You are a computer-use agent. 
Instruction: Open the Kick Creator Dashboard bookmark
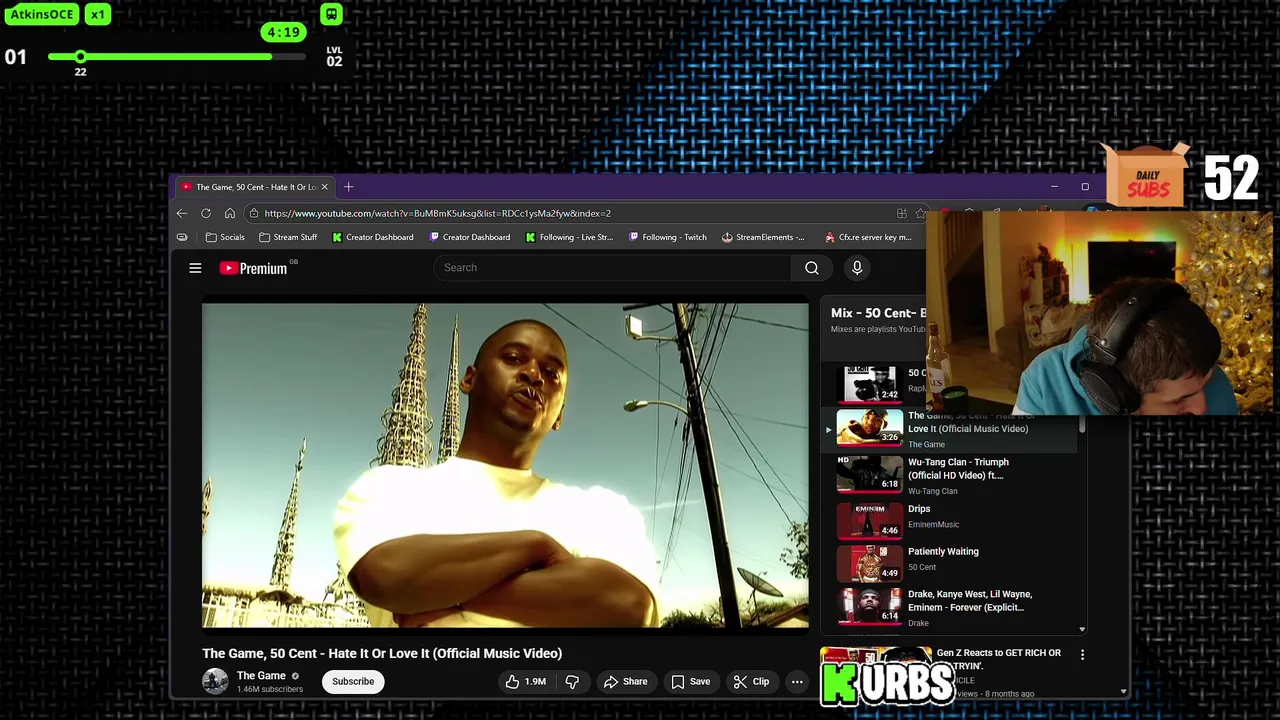(373, 237)
